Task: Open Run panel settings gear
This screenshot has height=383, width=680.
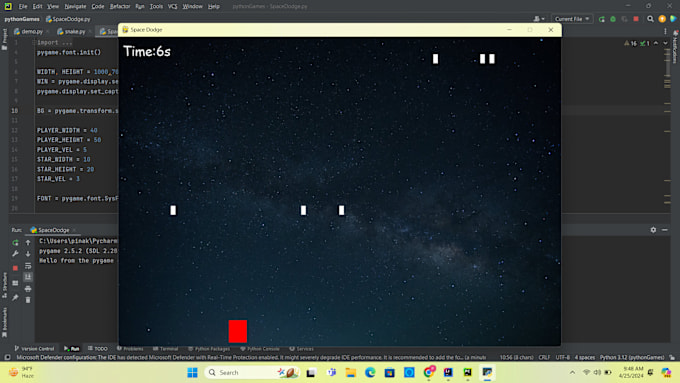Action: pos(653,230)
